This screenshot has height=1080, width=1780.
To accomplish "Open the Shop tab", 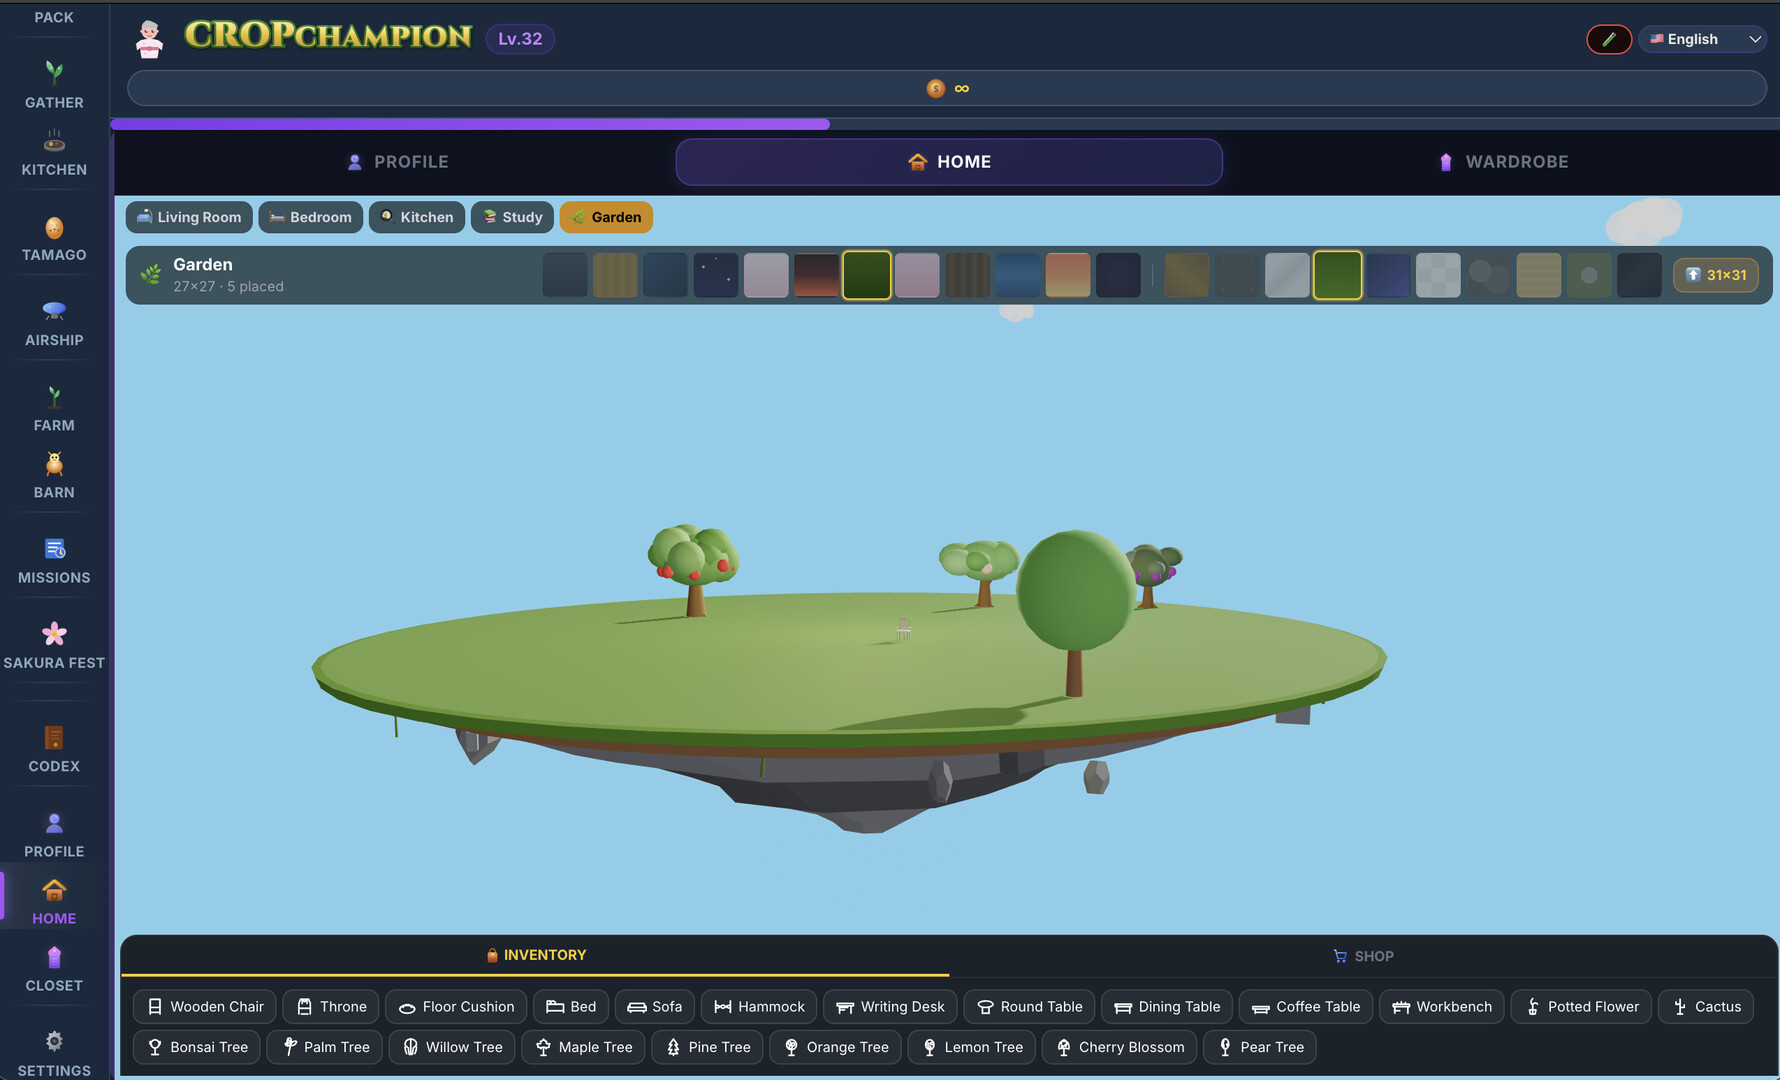I will point(1363,956).
